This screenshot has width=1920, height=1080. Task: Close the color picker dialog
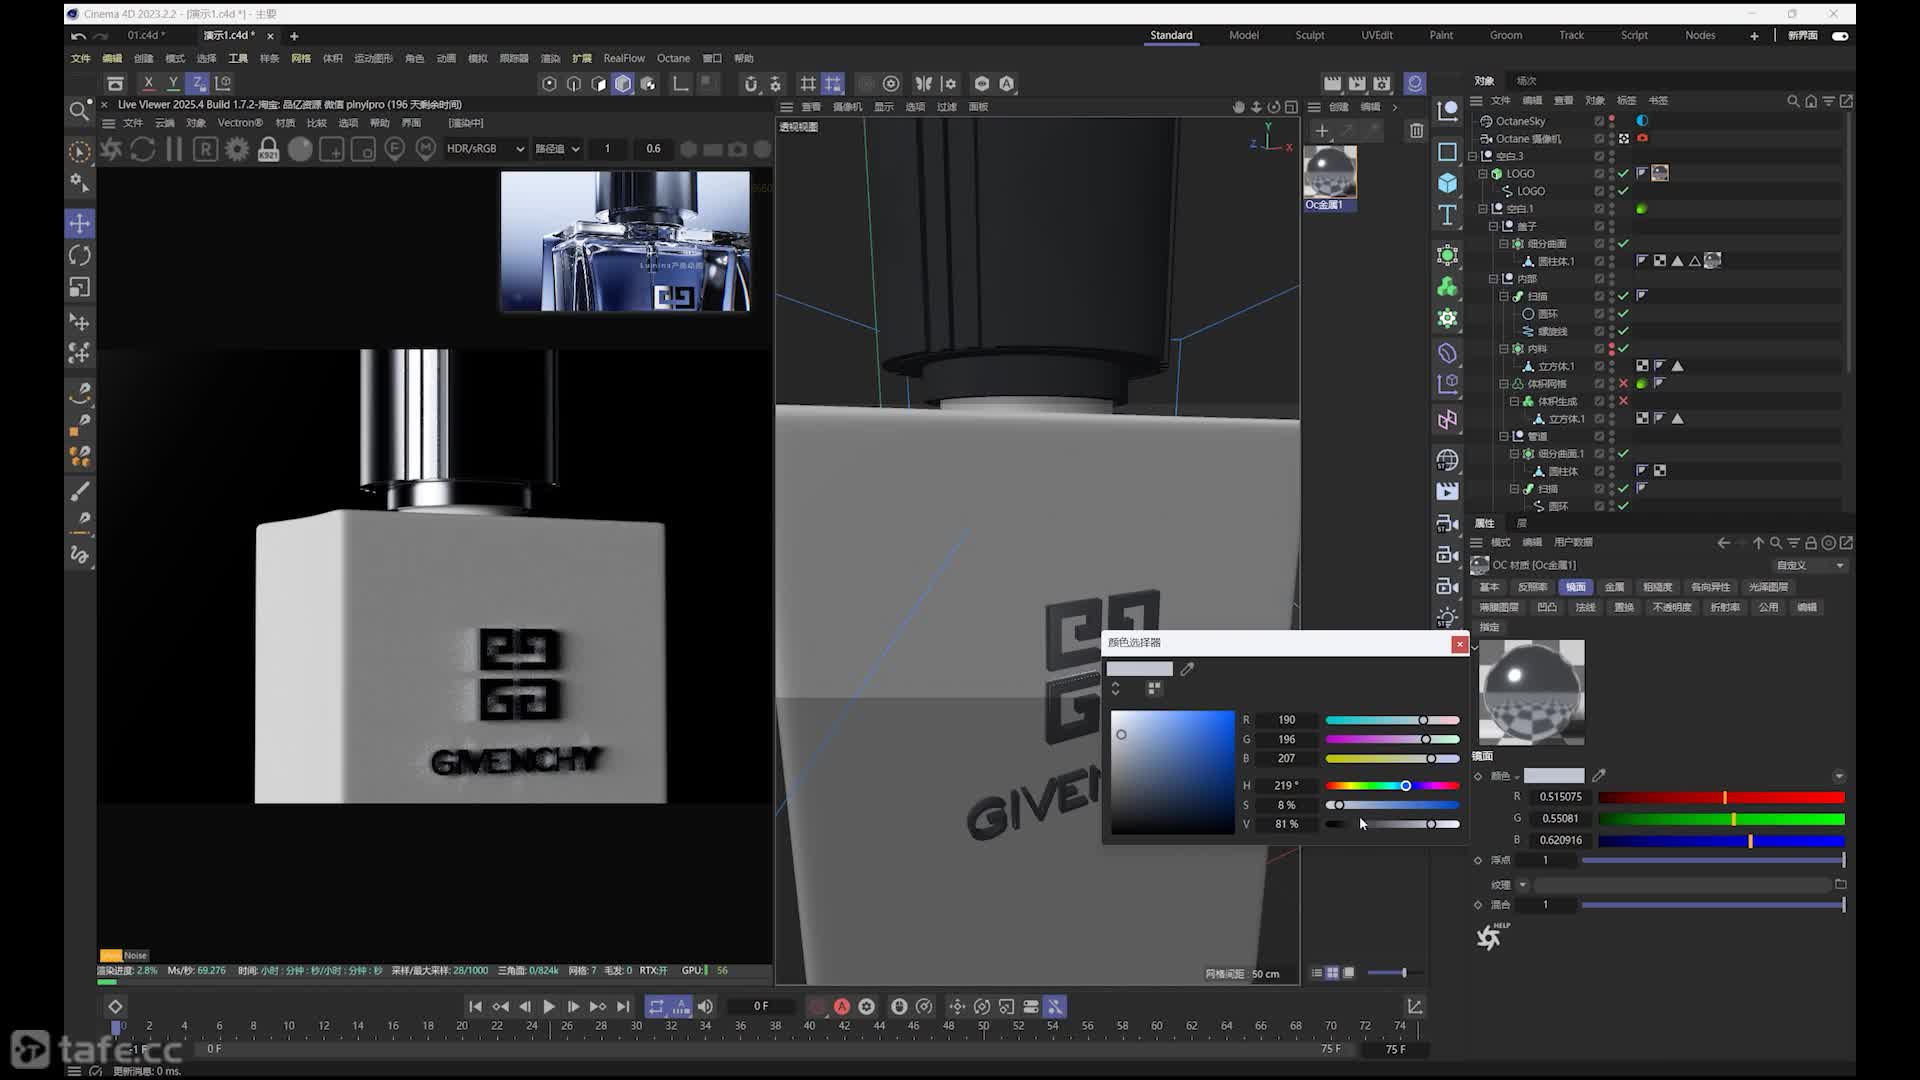pos(1459,644)
